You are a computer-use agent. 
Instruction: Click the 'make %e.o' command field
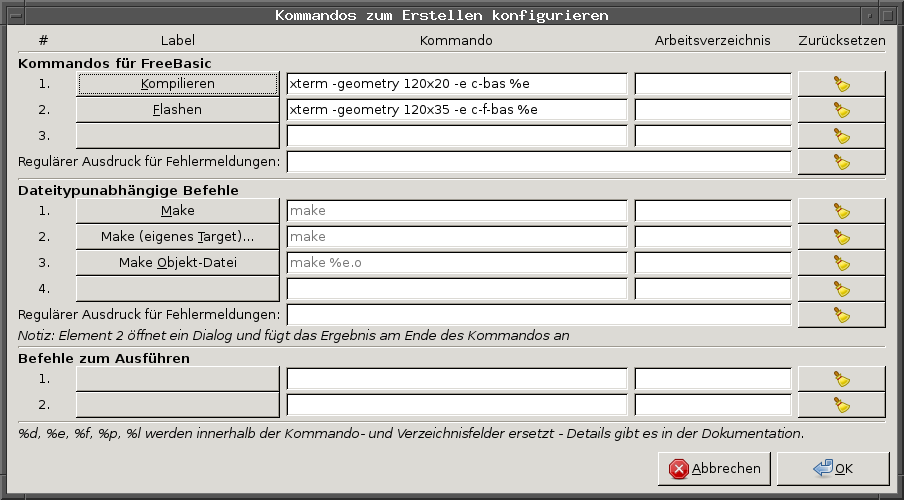pyautogui.click(x=457, y=263)
